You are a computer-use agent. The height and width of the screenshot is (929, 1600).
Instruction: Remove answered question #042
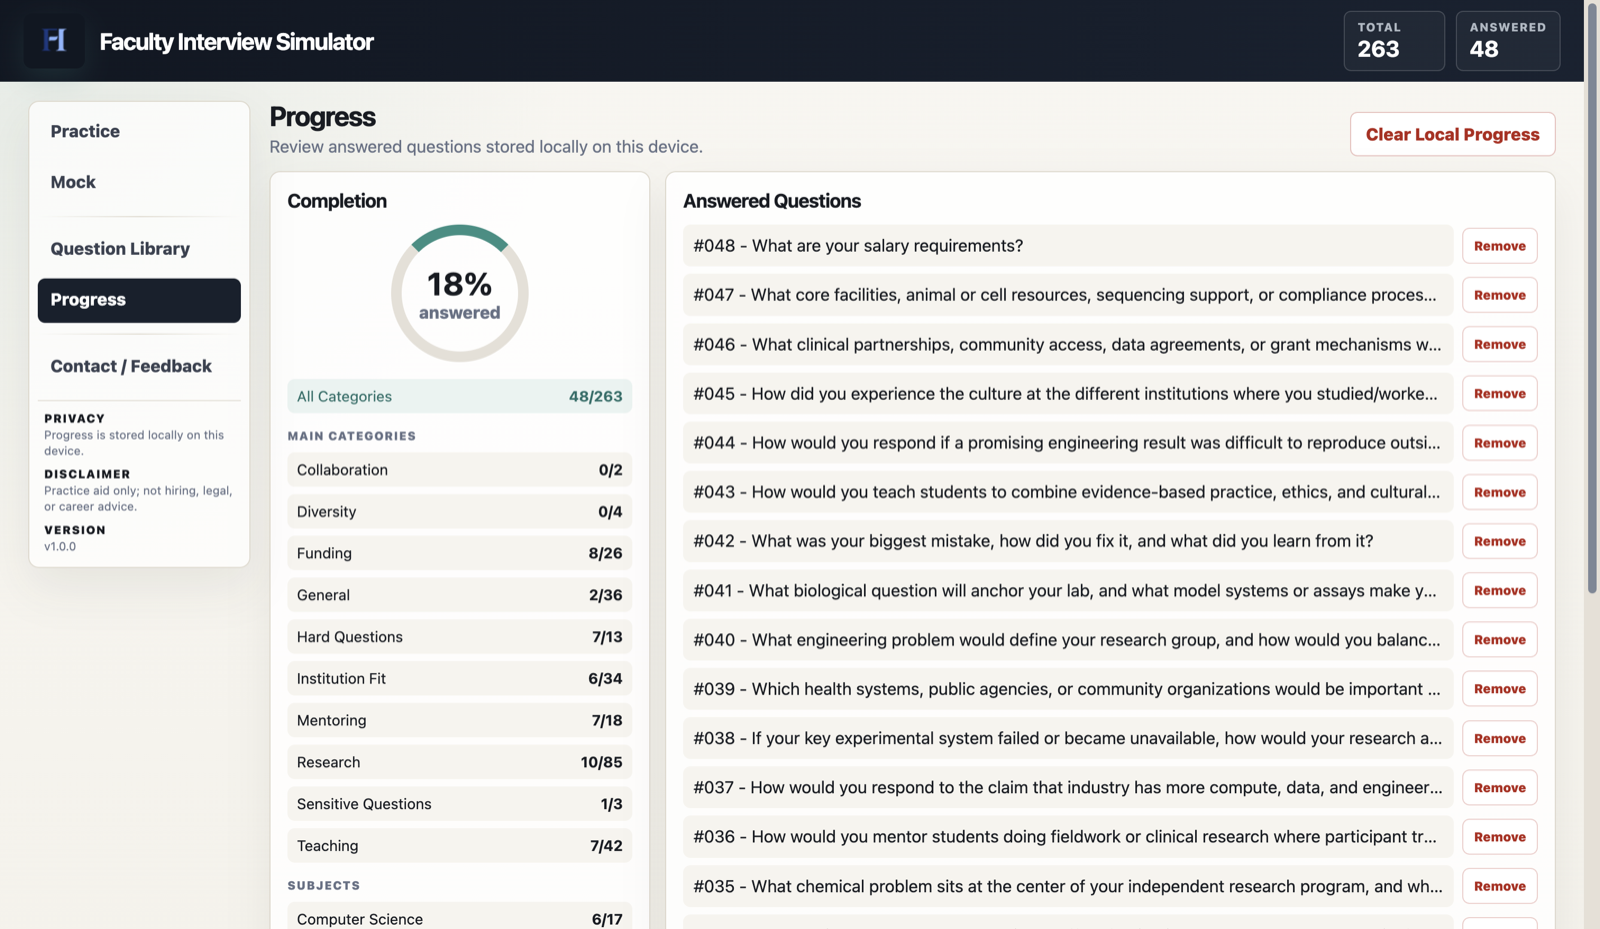[1499, 541]
